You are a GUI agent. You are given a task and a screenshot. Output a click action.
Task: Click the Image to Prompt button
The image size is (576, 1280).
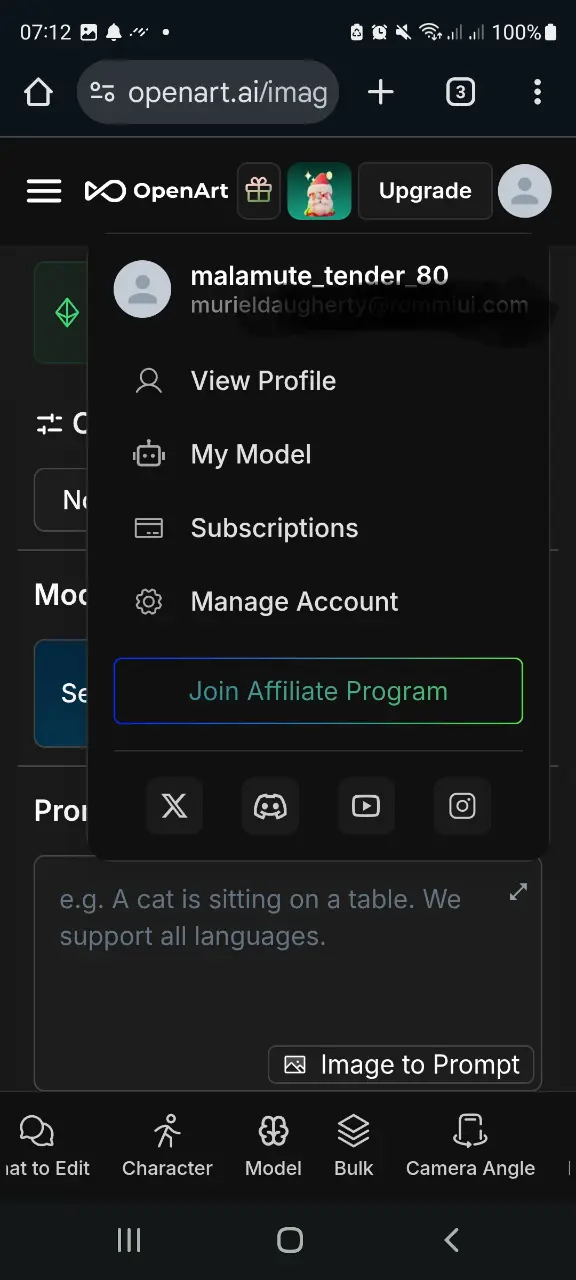[401, 1065]
